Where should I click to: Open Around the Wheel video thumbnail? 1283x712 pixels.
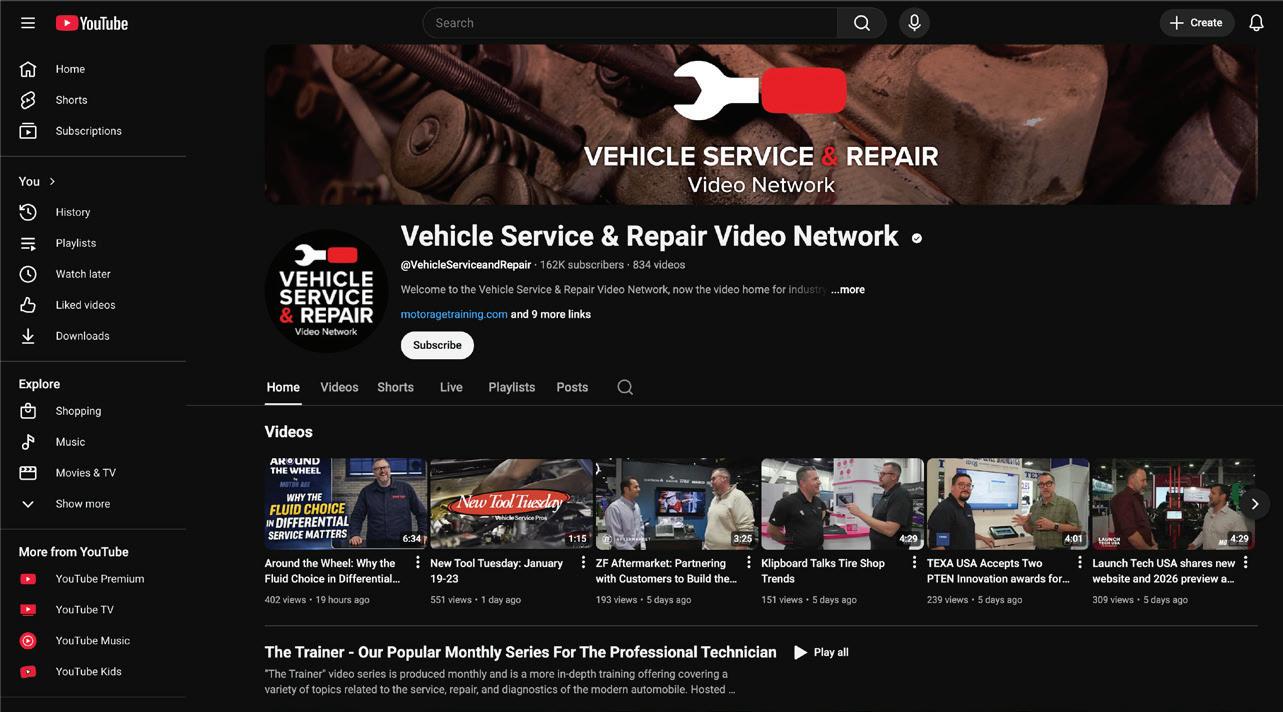click(x=345, y=504)
